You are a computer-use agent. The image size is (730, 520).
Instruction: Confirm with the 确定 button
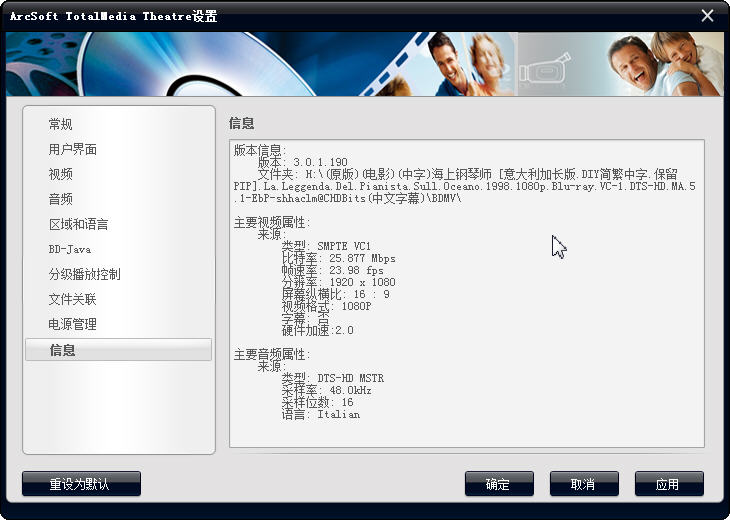click(x=500, y=484)
